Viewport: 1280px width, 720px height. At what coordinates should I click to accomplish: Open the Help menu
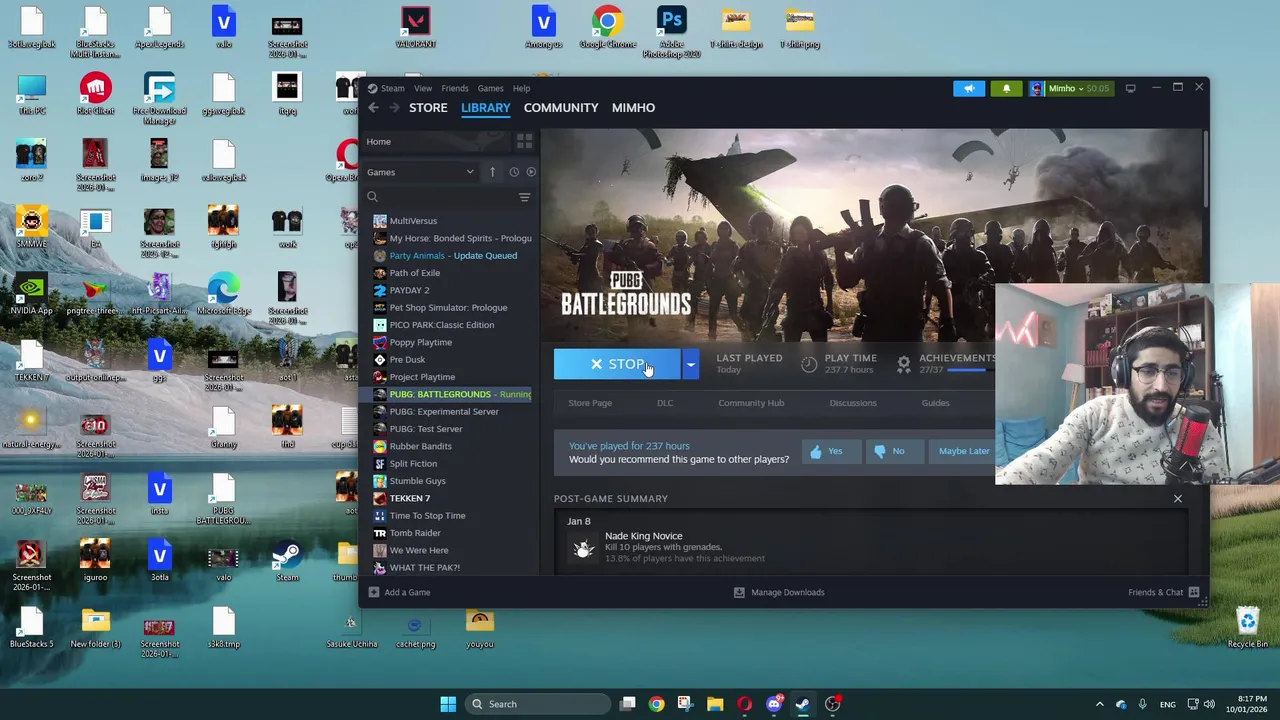click(521, 88)
